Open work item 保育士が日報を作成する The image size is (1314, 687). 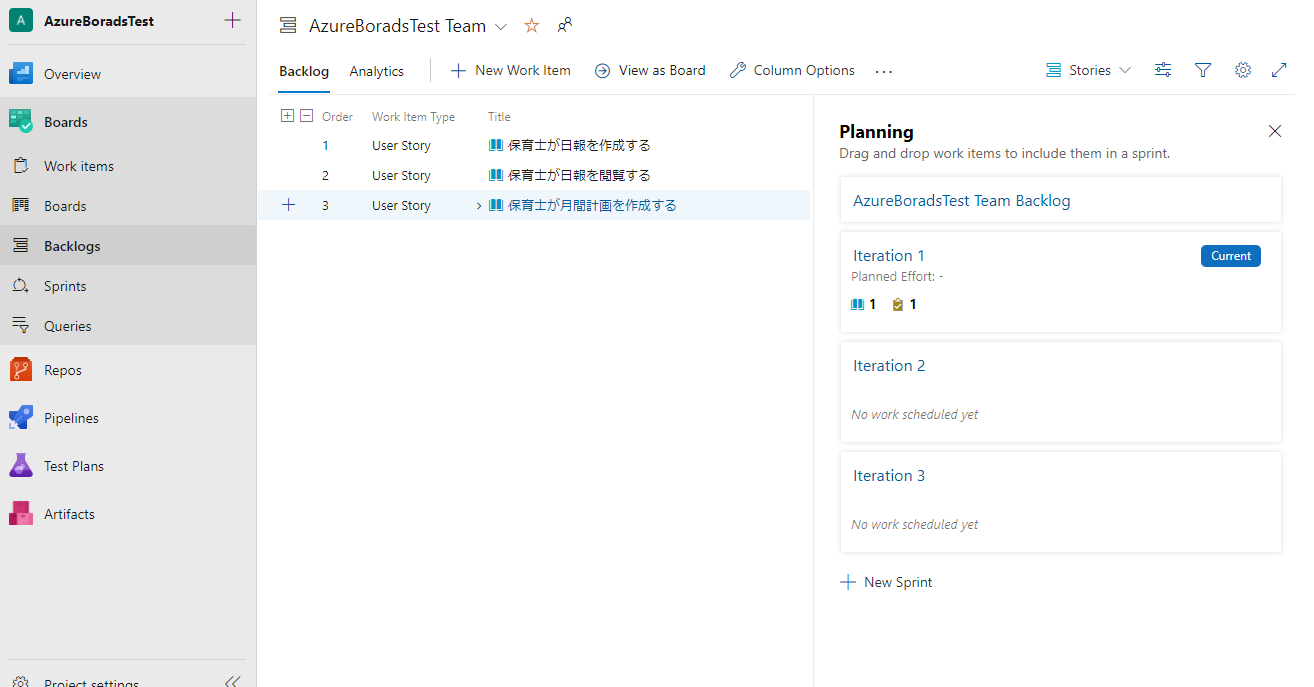coord(579,146)
